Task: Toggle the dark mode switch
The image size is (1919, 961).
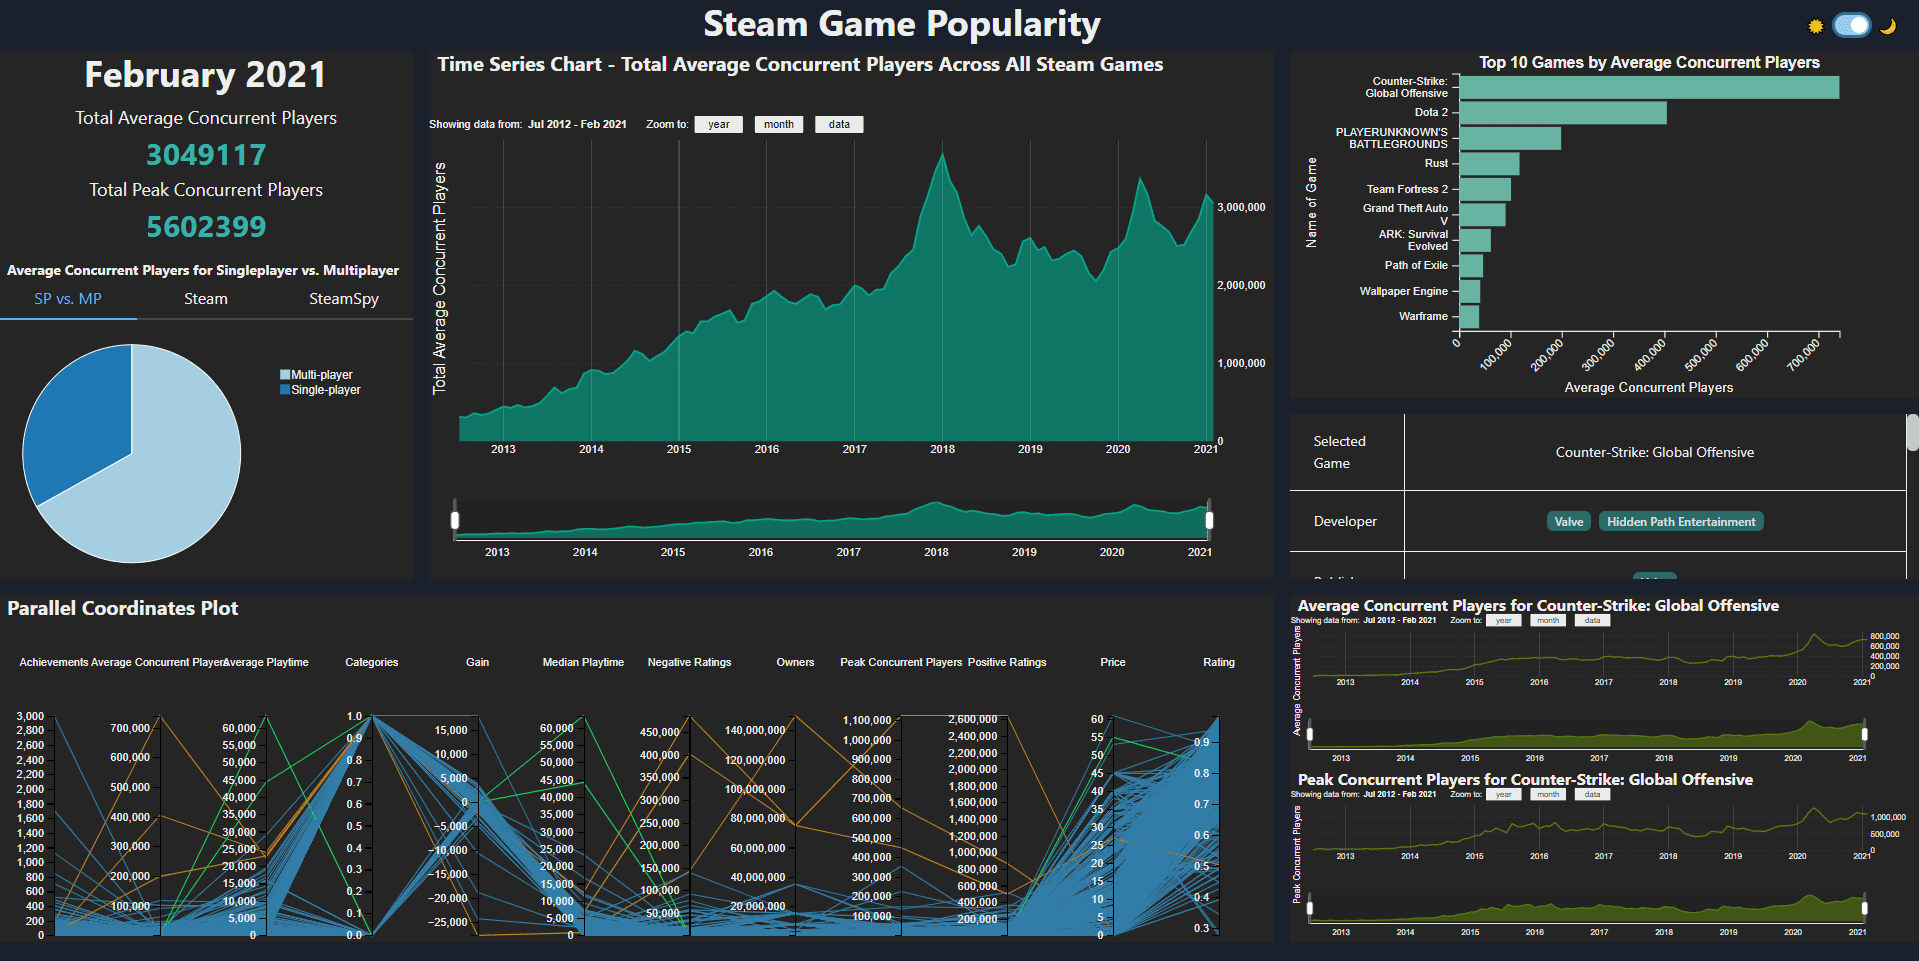Action: tap(1852, 26)
